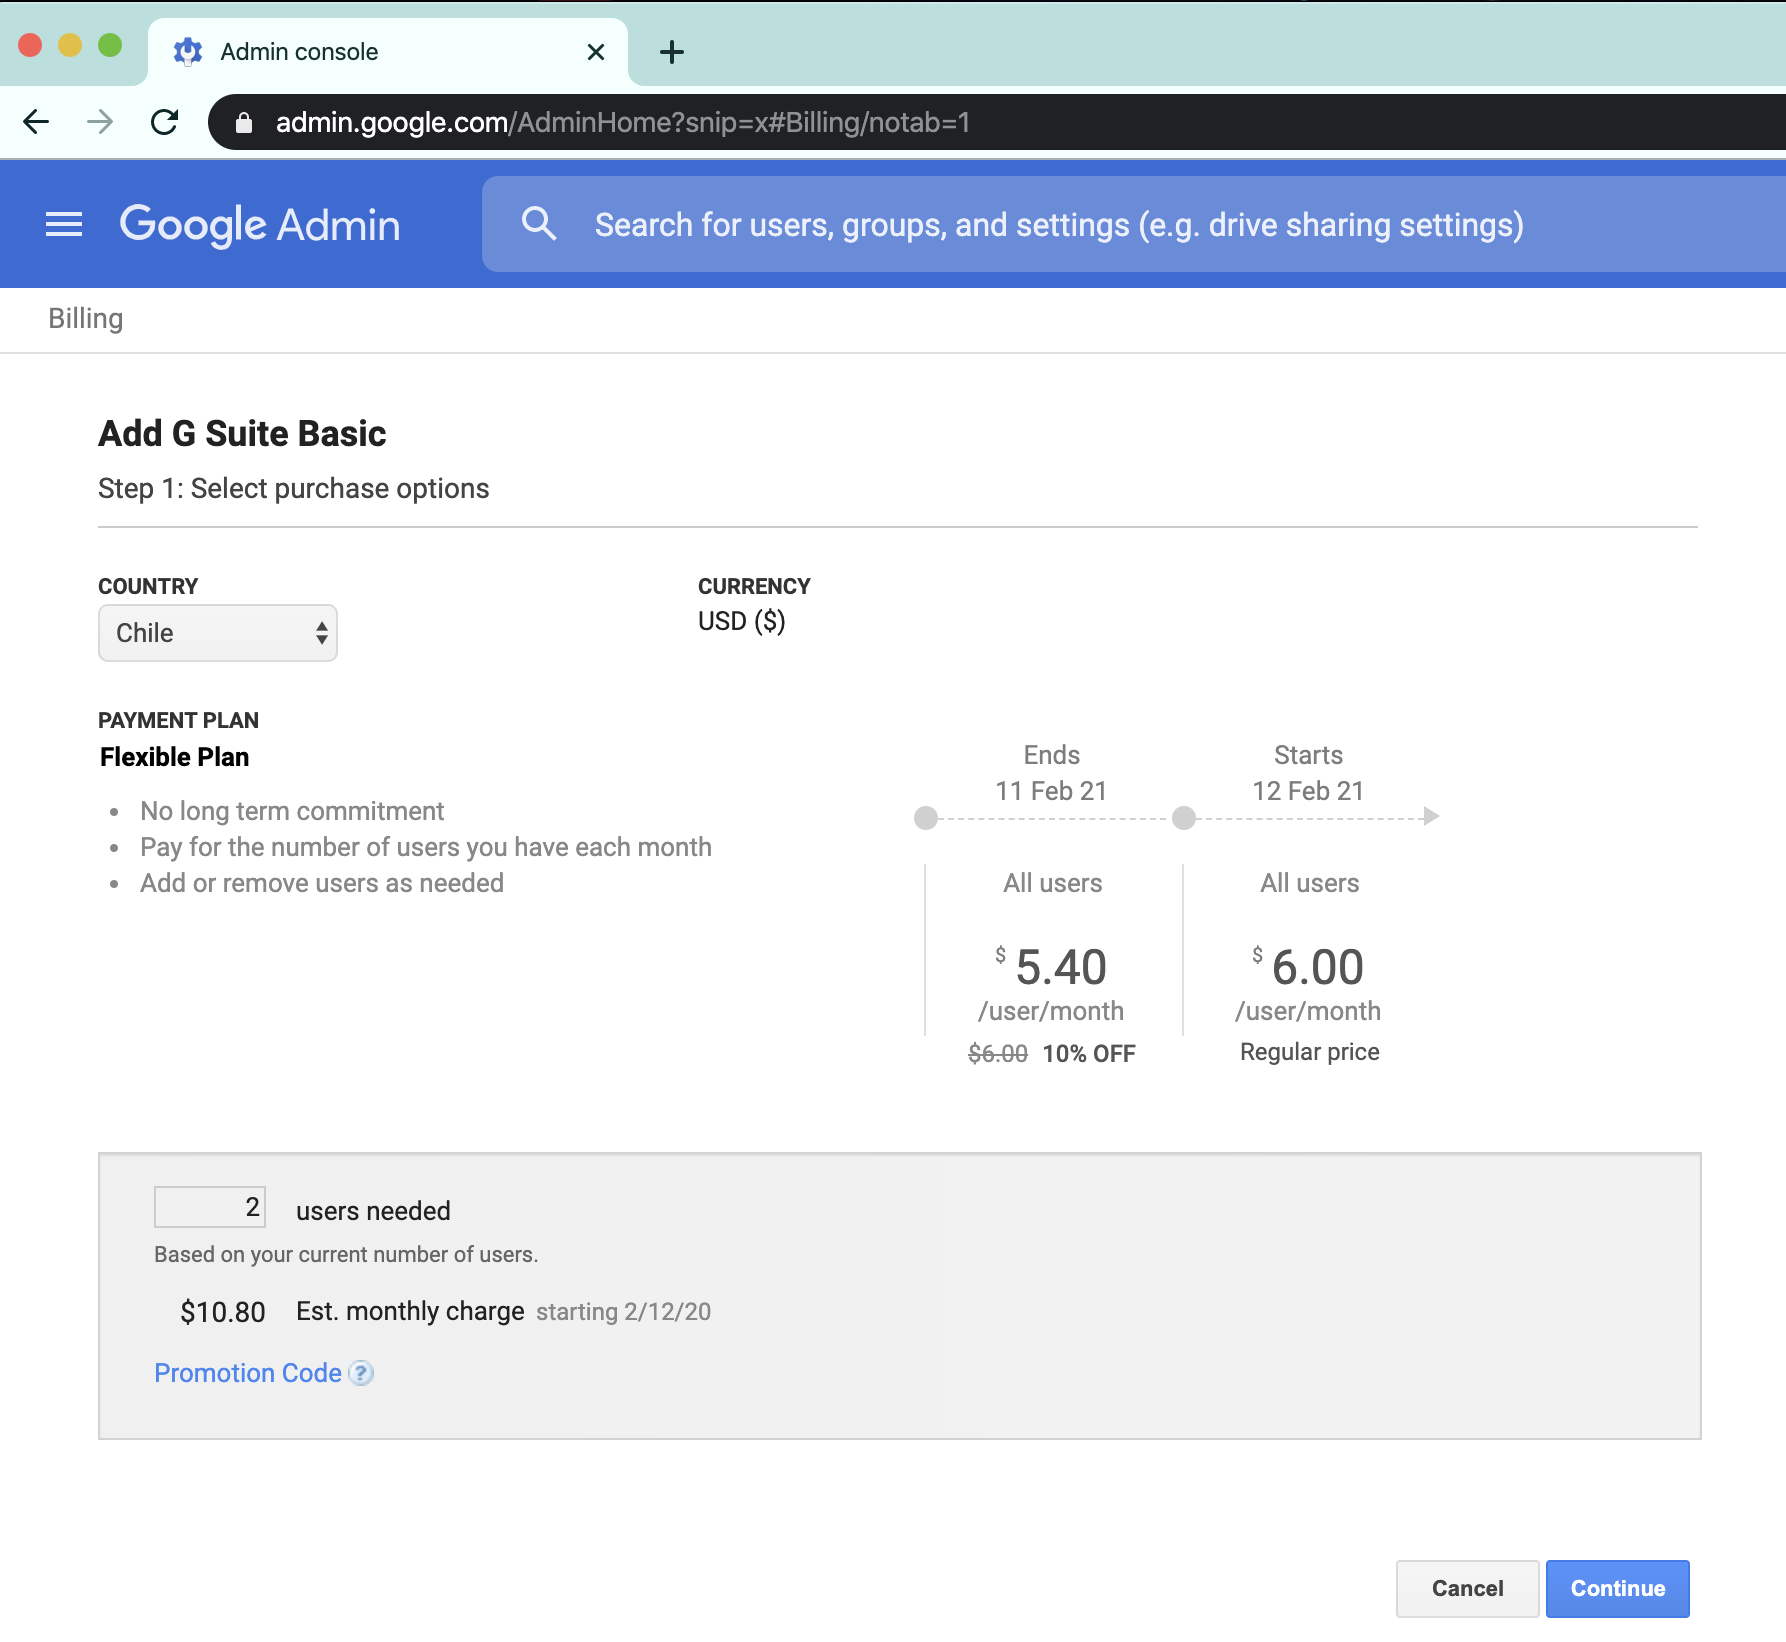
Task: Select the Admin console tab
Action: (x=388, y=52)
